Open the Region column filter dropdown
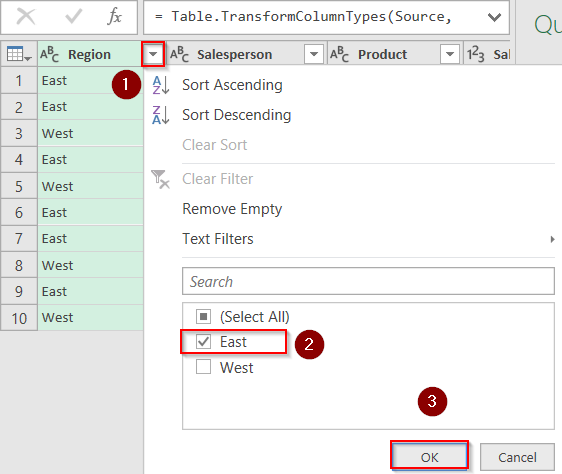The height and width of the screenshot is (474, 562). (x=153, y=54)
